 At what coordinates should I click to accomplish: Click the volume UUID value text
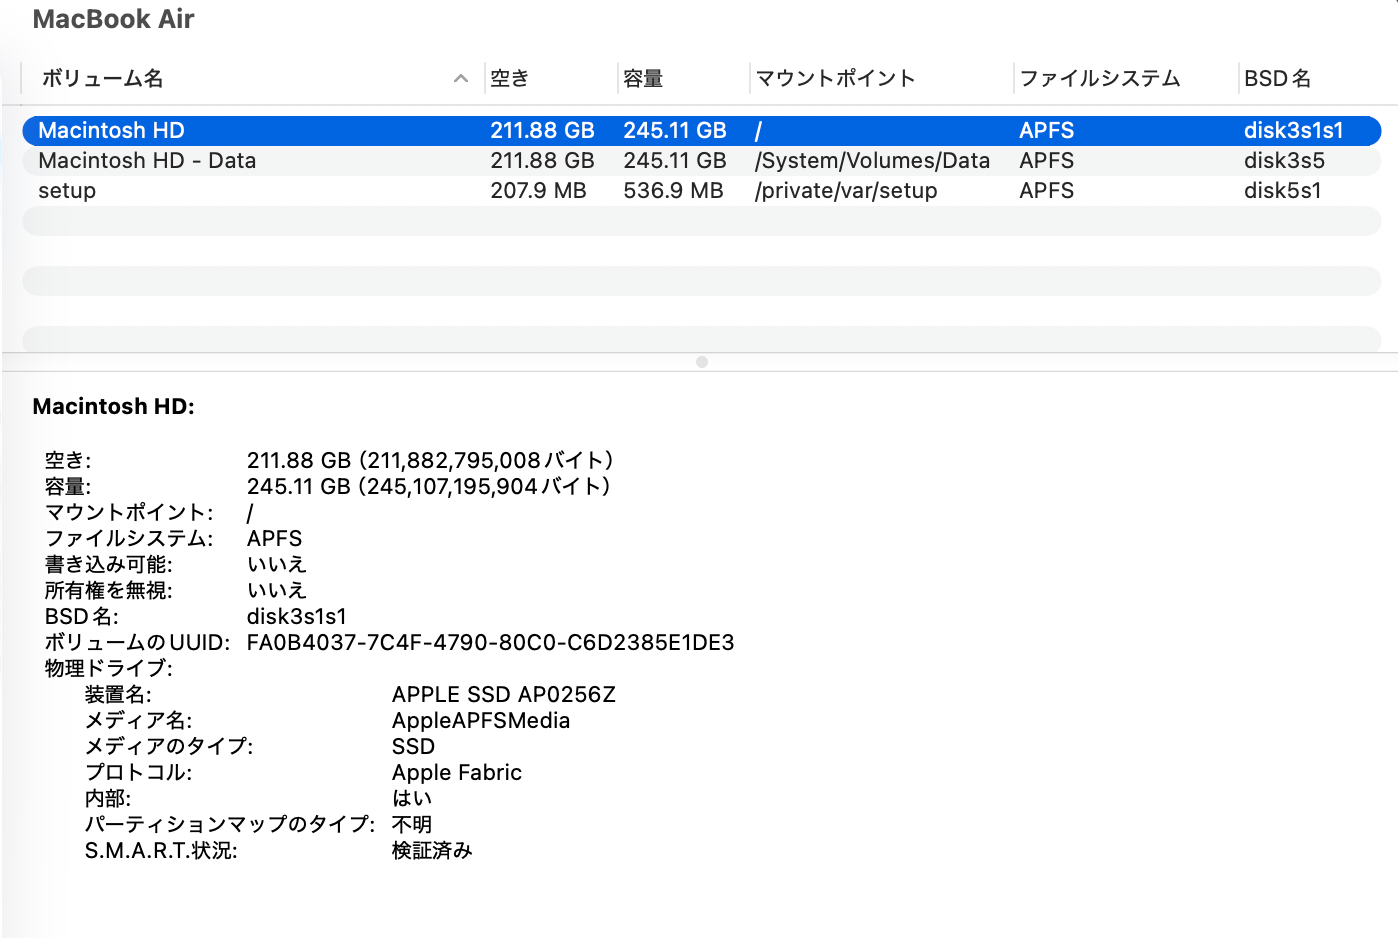(492, 642)
